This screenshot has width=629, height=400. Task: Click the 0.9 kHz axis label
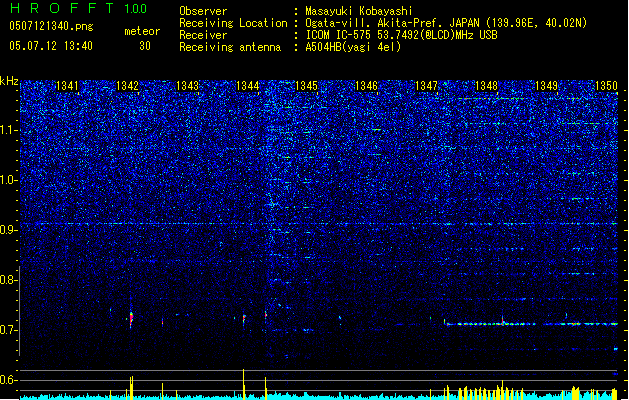coord(8,230)
